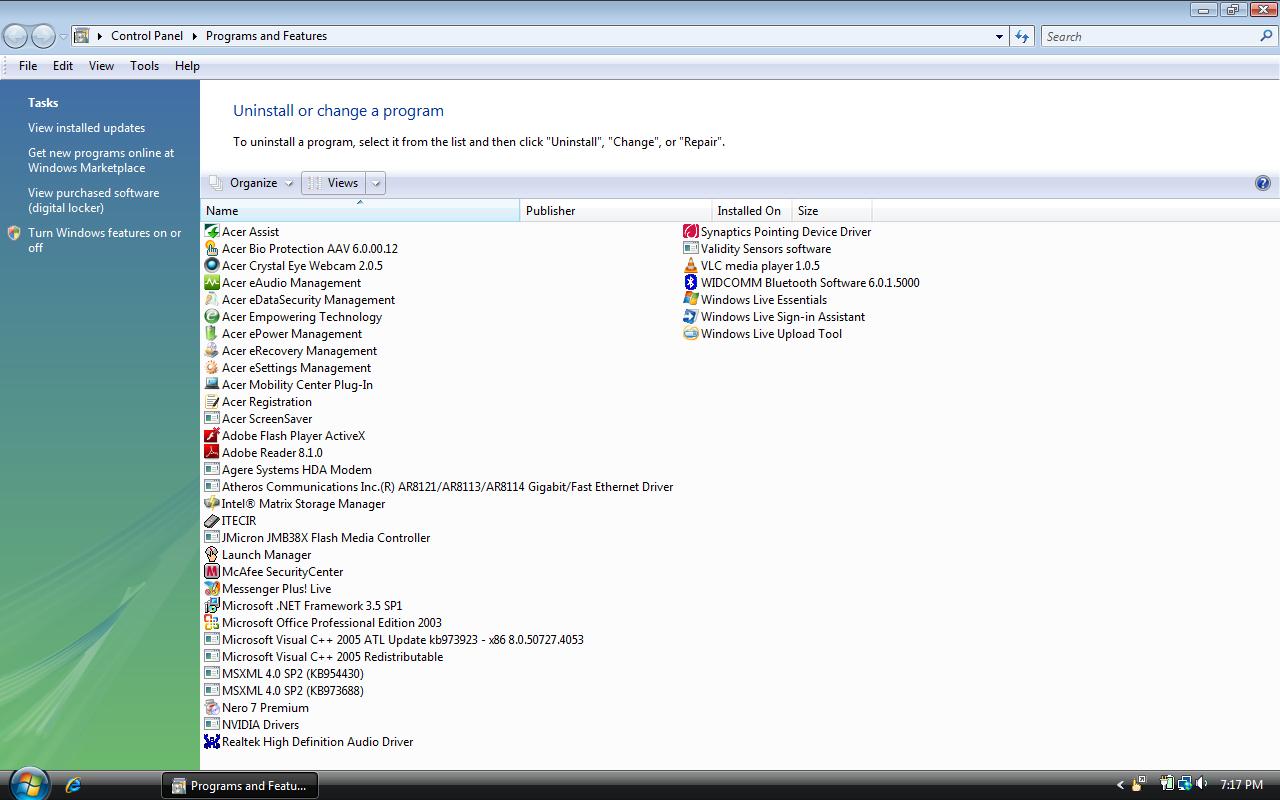Viewport: 1280px width, 800px height.
Task: Click the VLC media player cone icon
Action: click(690, 266)
